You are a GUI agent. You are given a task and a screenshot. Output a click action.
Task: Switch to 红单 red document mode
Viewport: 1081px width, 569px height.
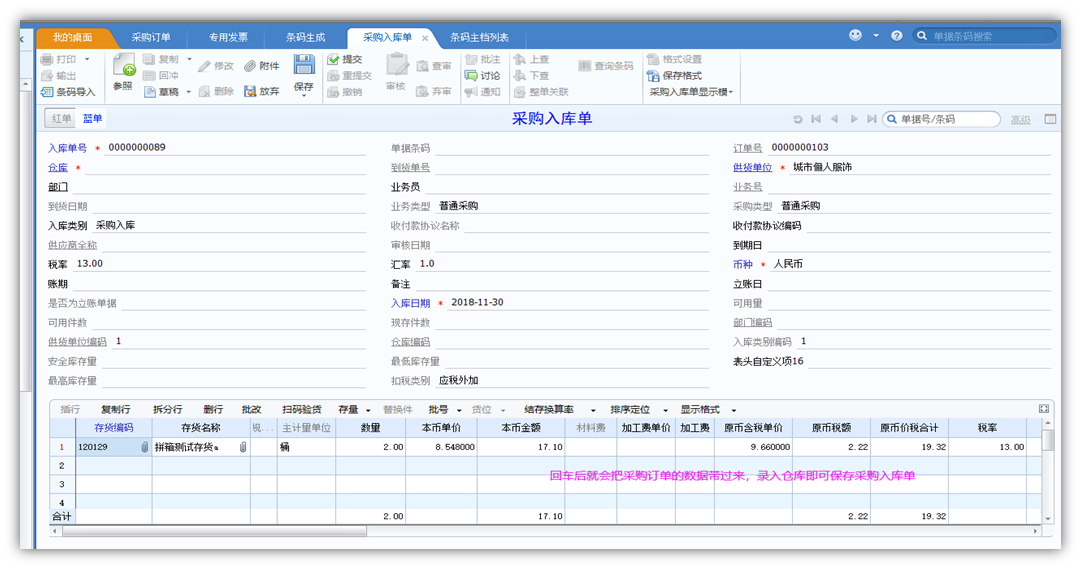point(61,119)
